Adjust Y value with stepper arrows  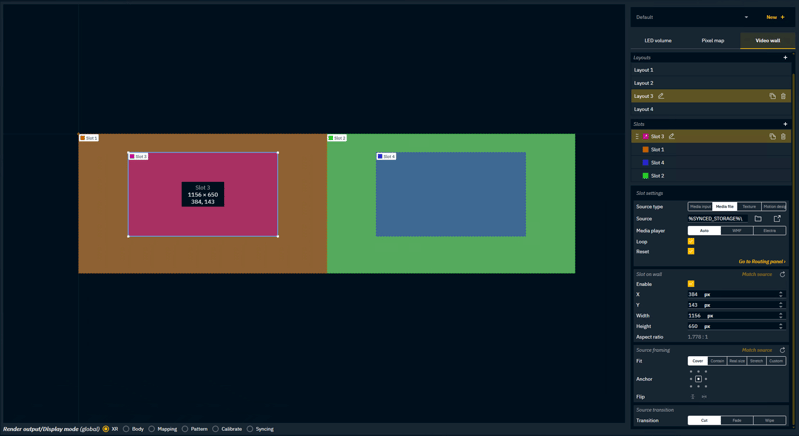781,305
